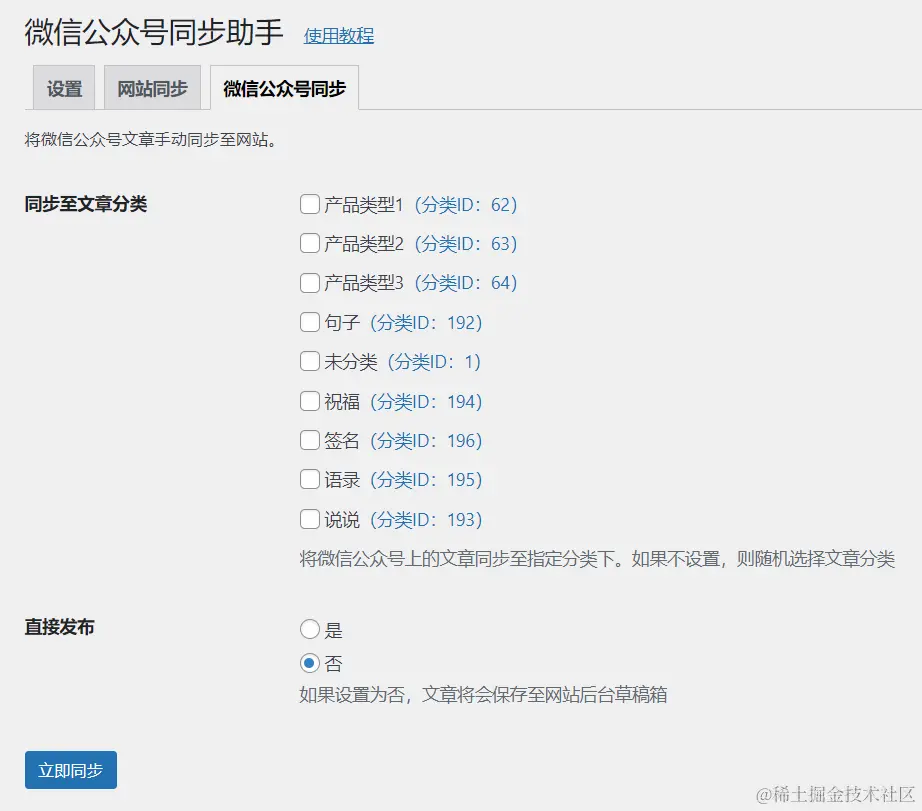Check the 产品类型2 category checkbox
This screenshot has width=922, height=811.
pyautogui.click(x=309, y=243)
